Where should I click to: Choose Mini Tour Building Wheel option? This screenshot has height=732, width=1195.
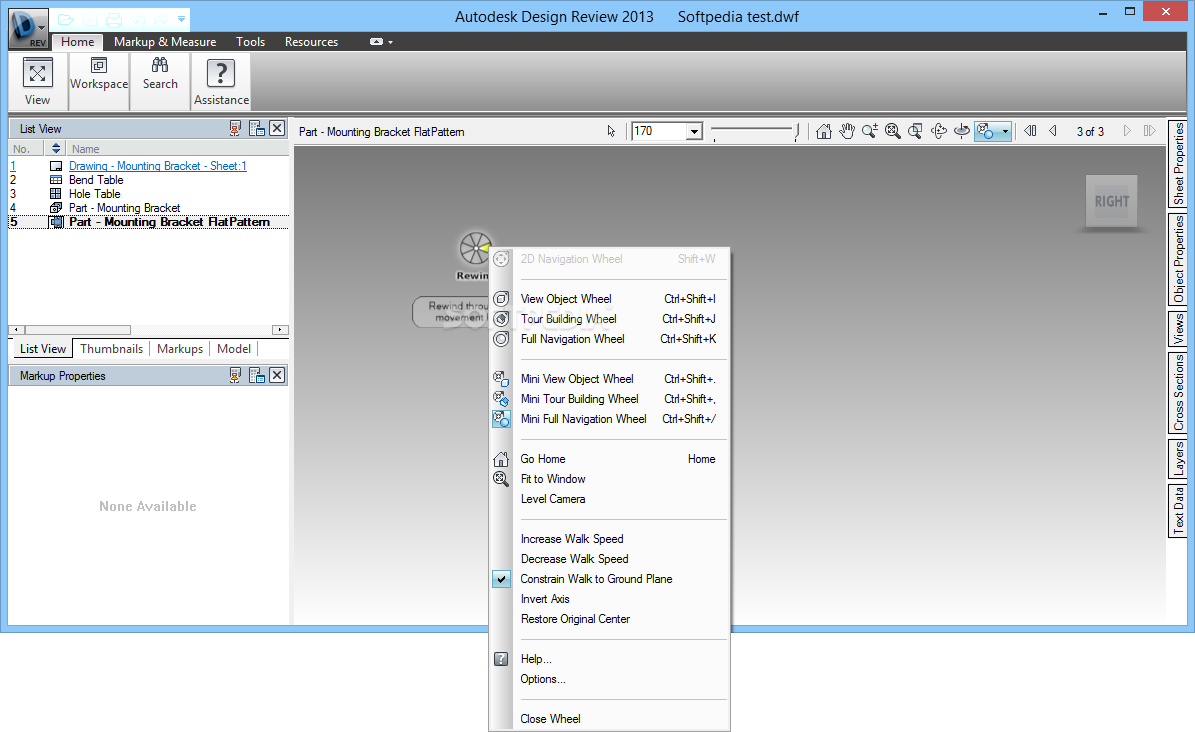click(609, 399)
